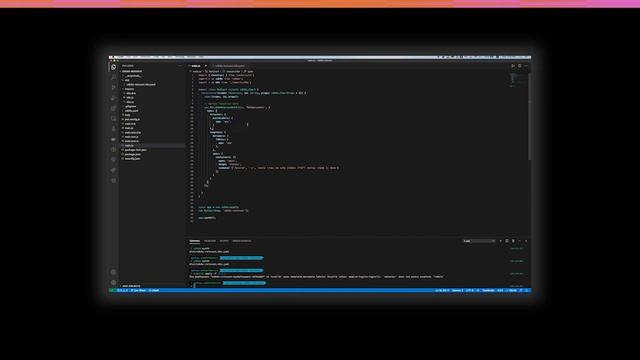640x360 pixels.
Task: Open the Extensions view icon
Action: (113, 108)
